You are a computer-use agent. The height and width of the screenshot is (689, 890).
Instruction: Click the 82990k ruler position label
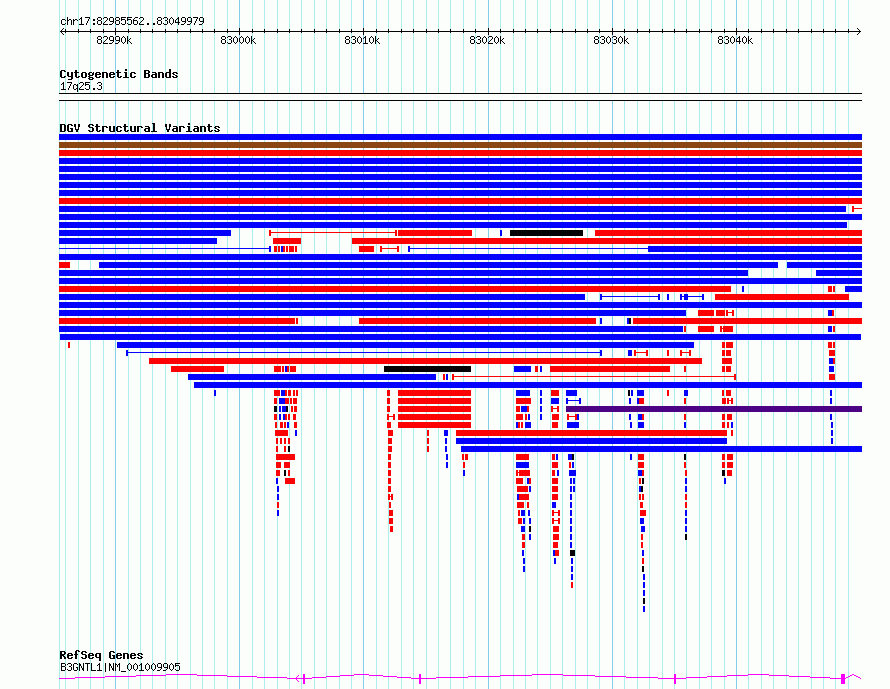[x=114, y=40]
